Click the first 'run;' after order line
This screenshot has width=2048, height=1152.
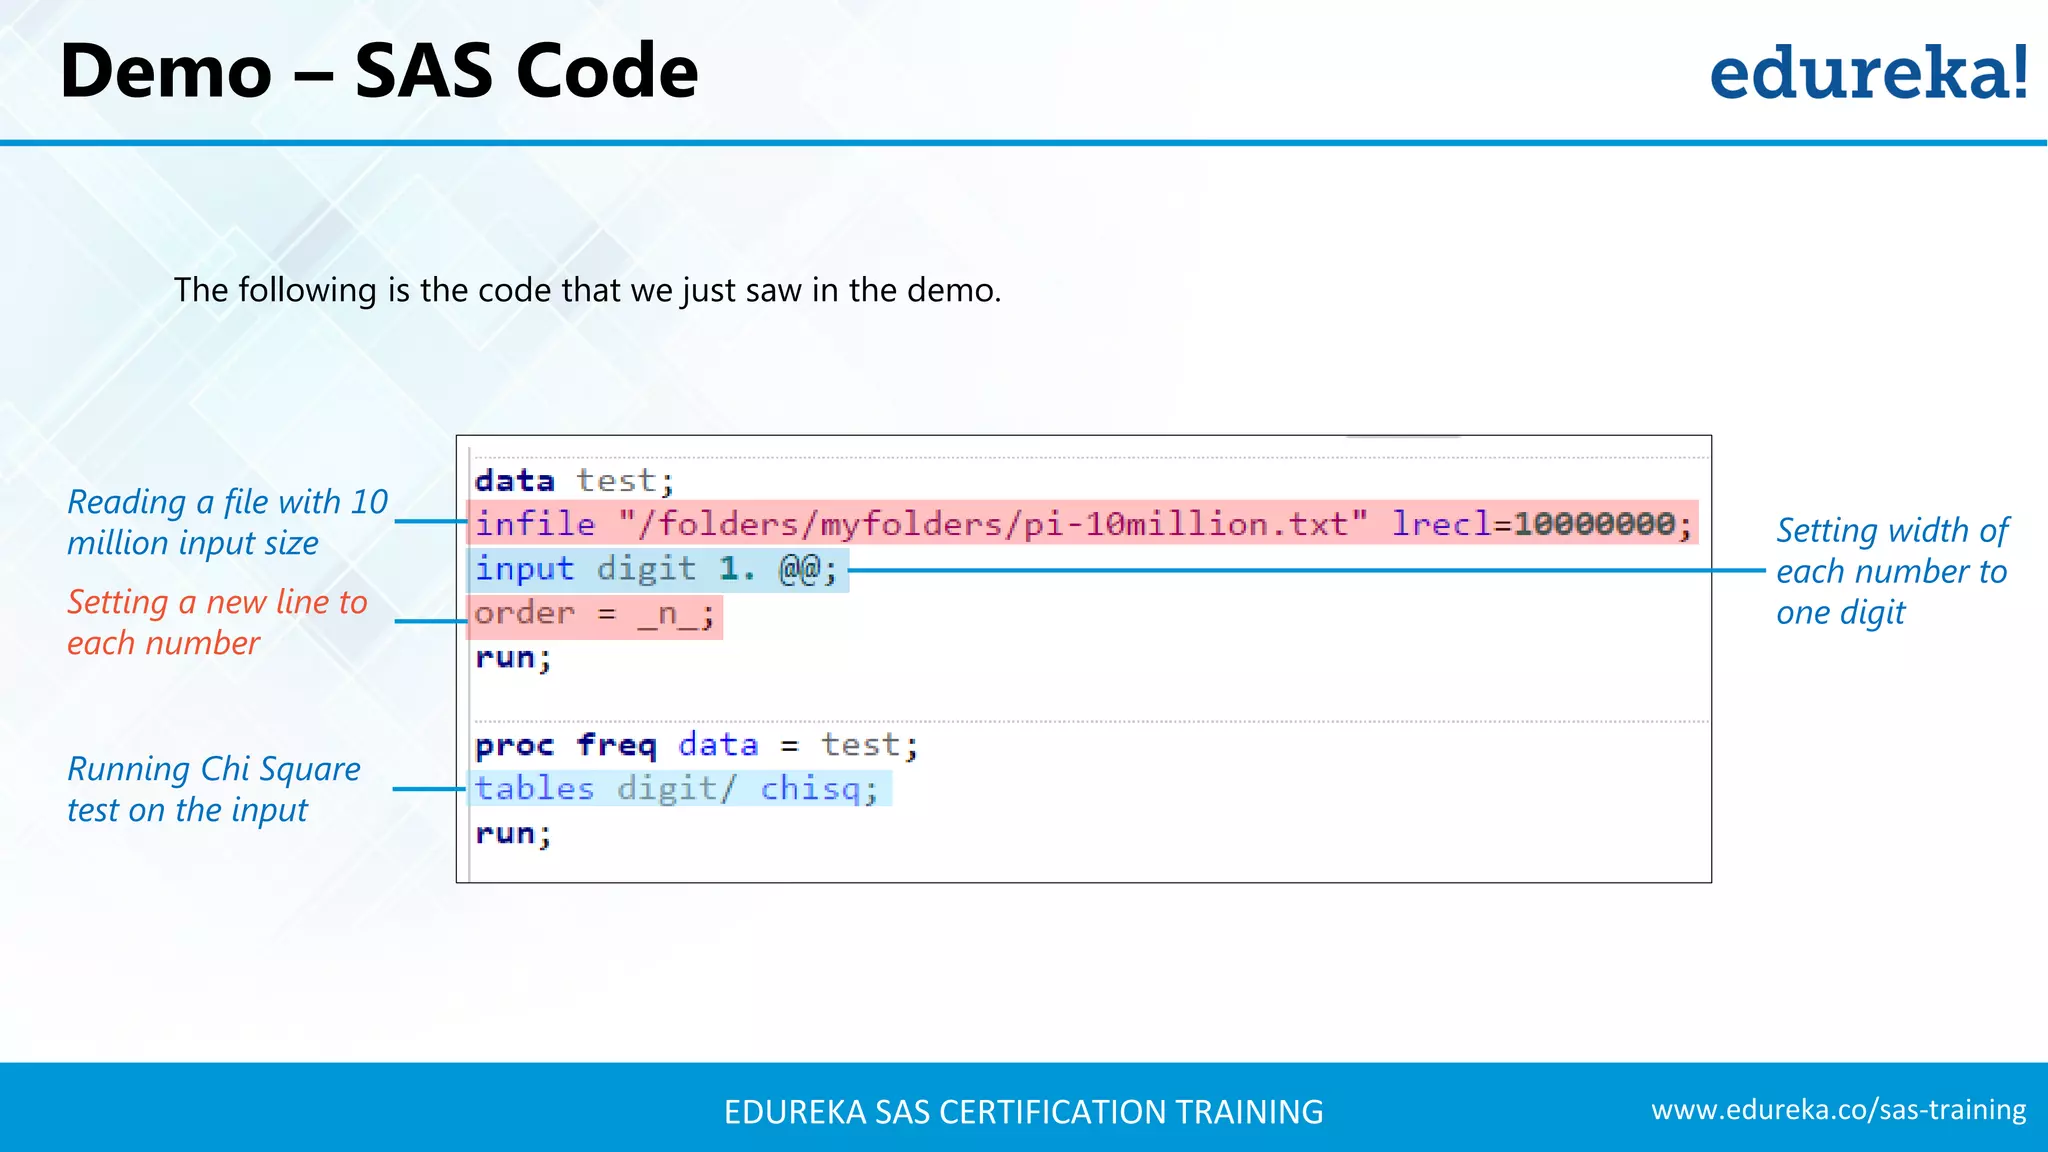[513, 658]
